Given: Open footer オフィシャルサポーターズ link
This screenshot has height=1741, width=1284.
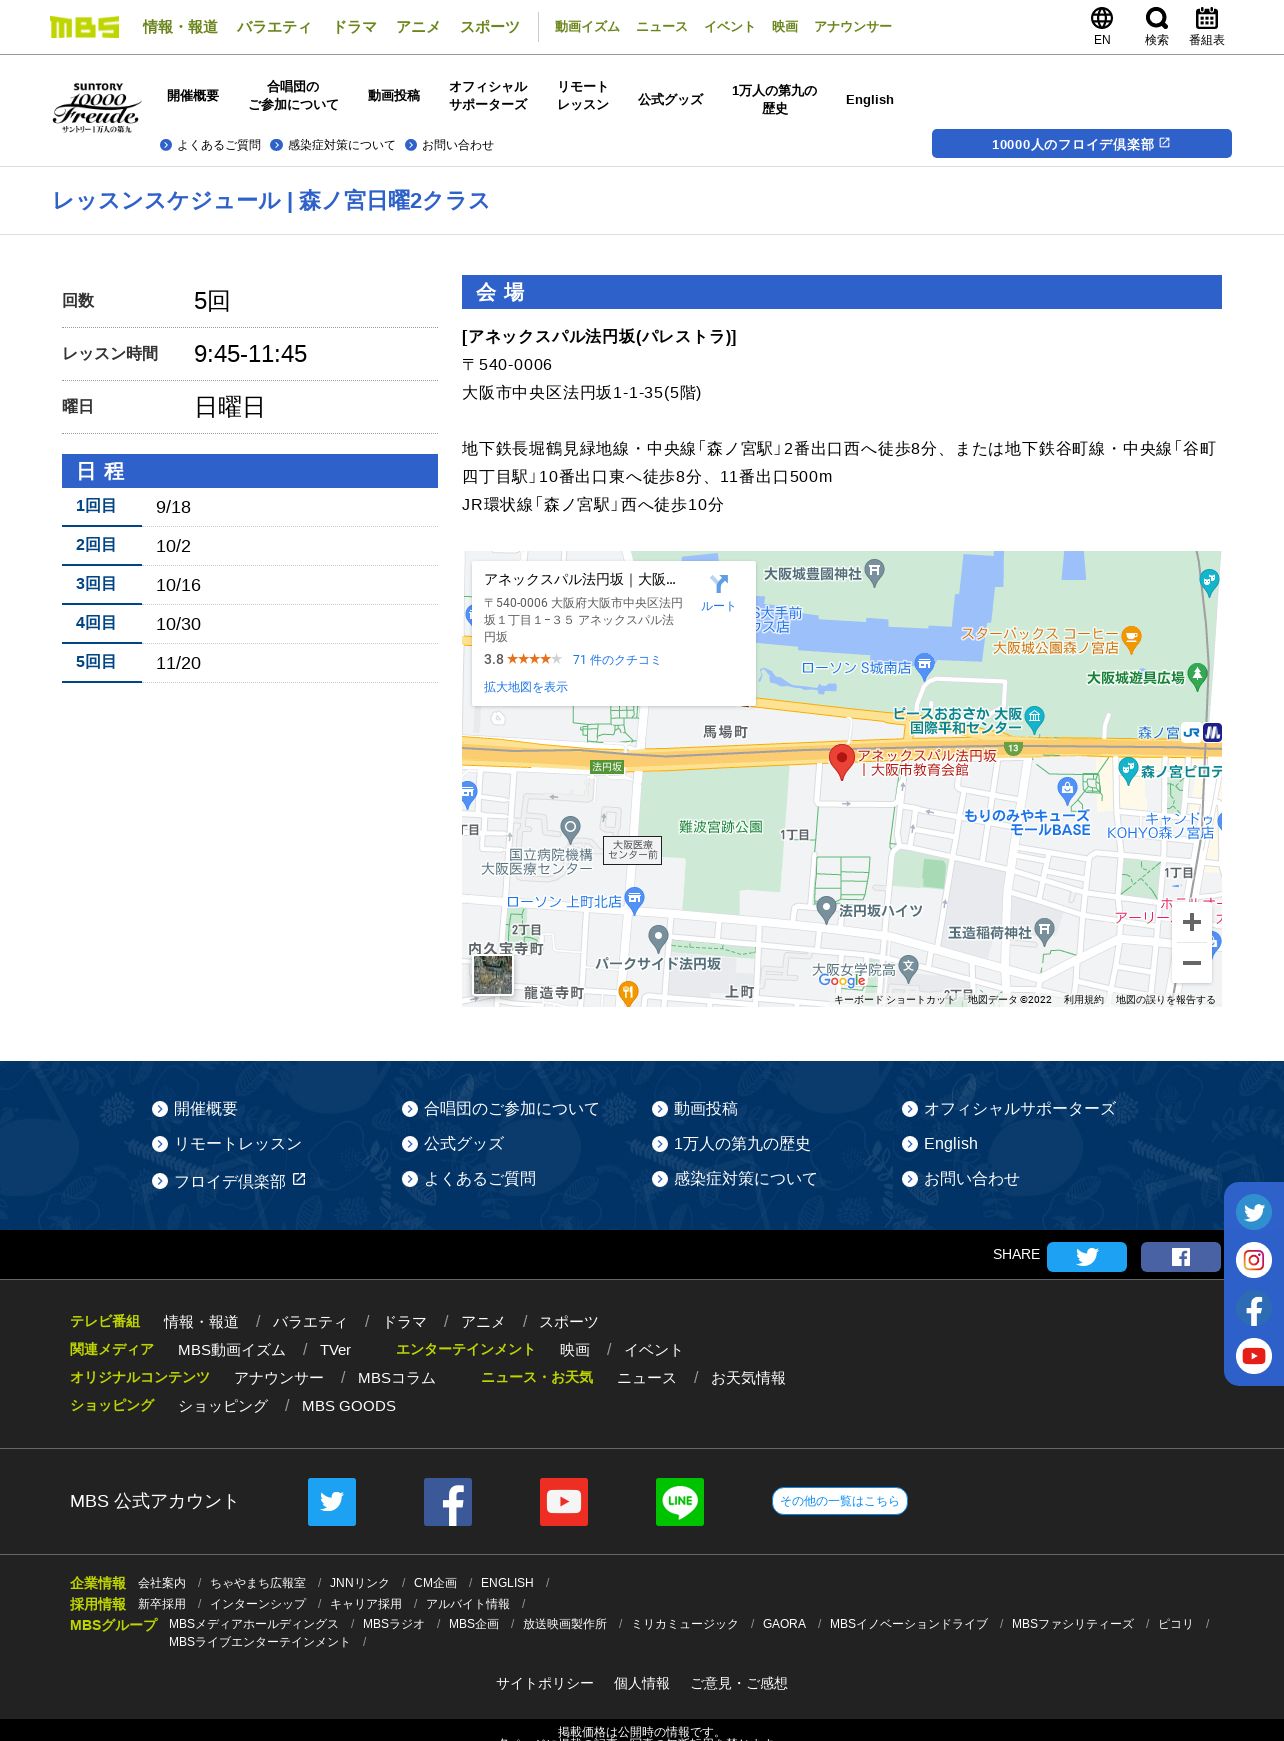Looking at the screenshot, I should point(1009,1109).
